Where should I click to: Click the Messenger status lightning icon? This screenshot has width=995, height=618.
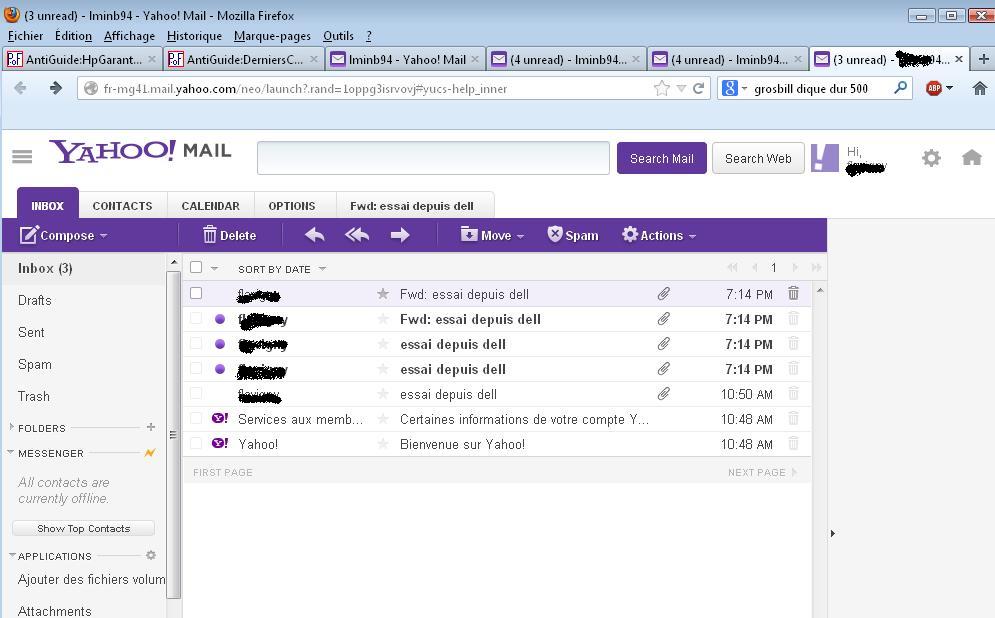(x=150, y=453)
